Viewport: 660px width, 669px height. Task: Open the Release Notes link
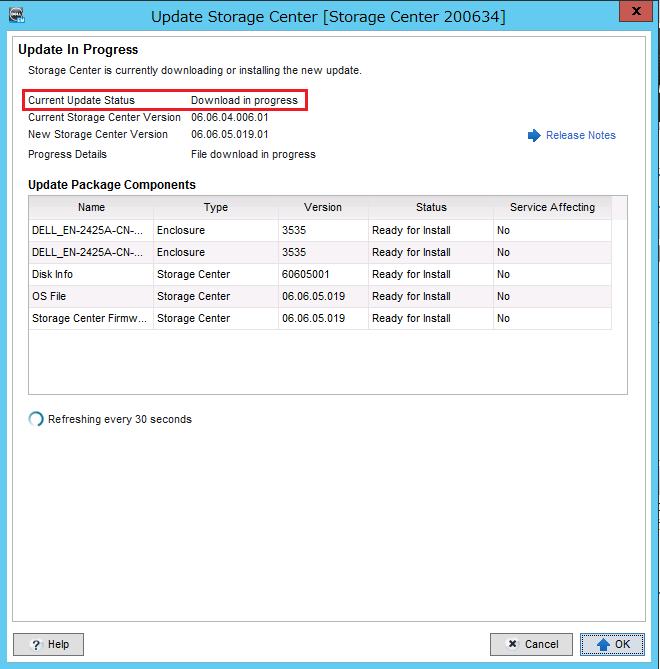(581, 135)
